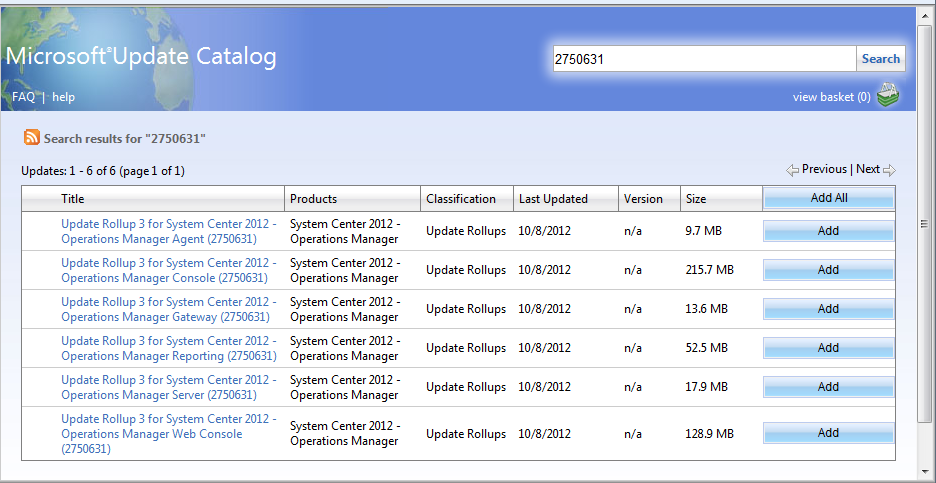936x483 pixels.
Task: Click the Add All button
Action: pyautogui.click(x=828, y=198)
